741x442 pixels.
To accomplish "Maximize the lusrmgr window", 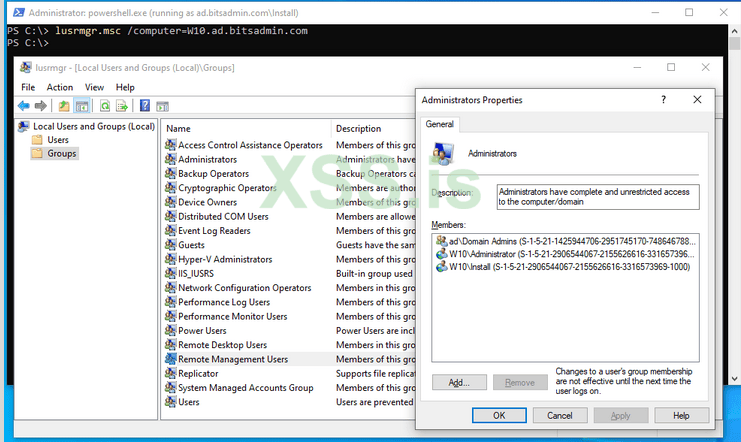I will [671, 68].
